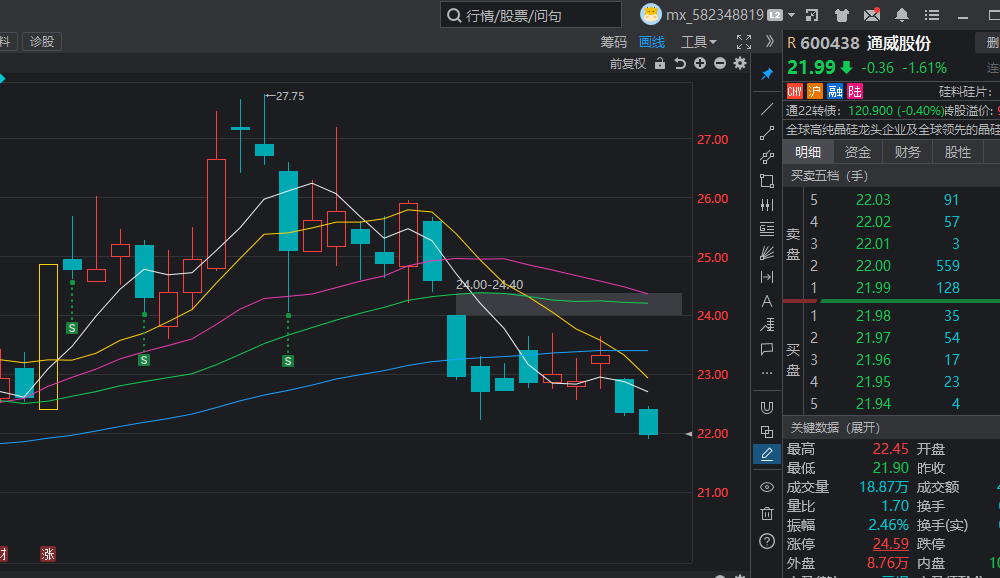Open notifications bell icon
This screenshot has height=578, width=1000.
pos(902,15)
